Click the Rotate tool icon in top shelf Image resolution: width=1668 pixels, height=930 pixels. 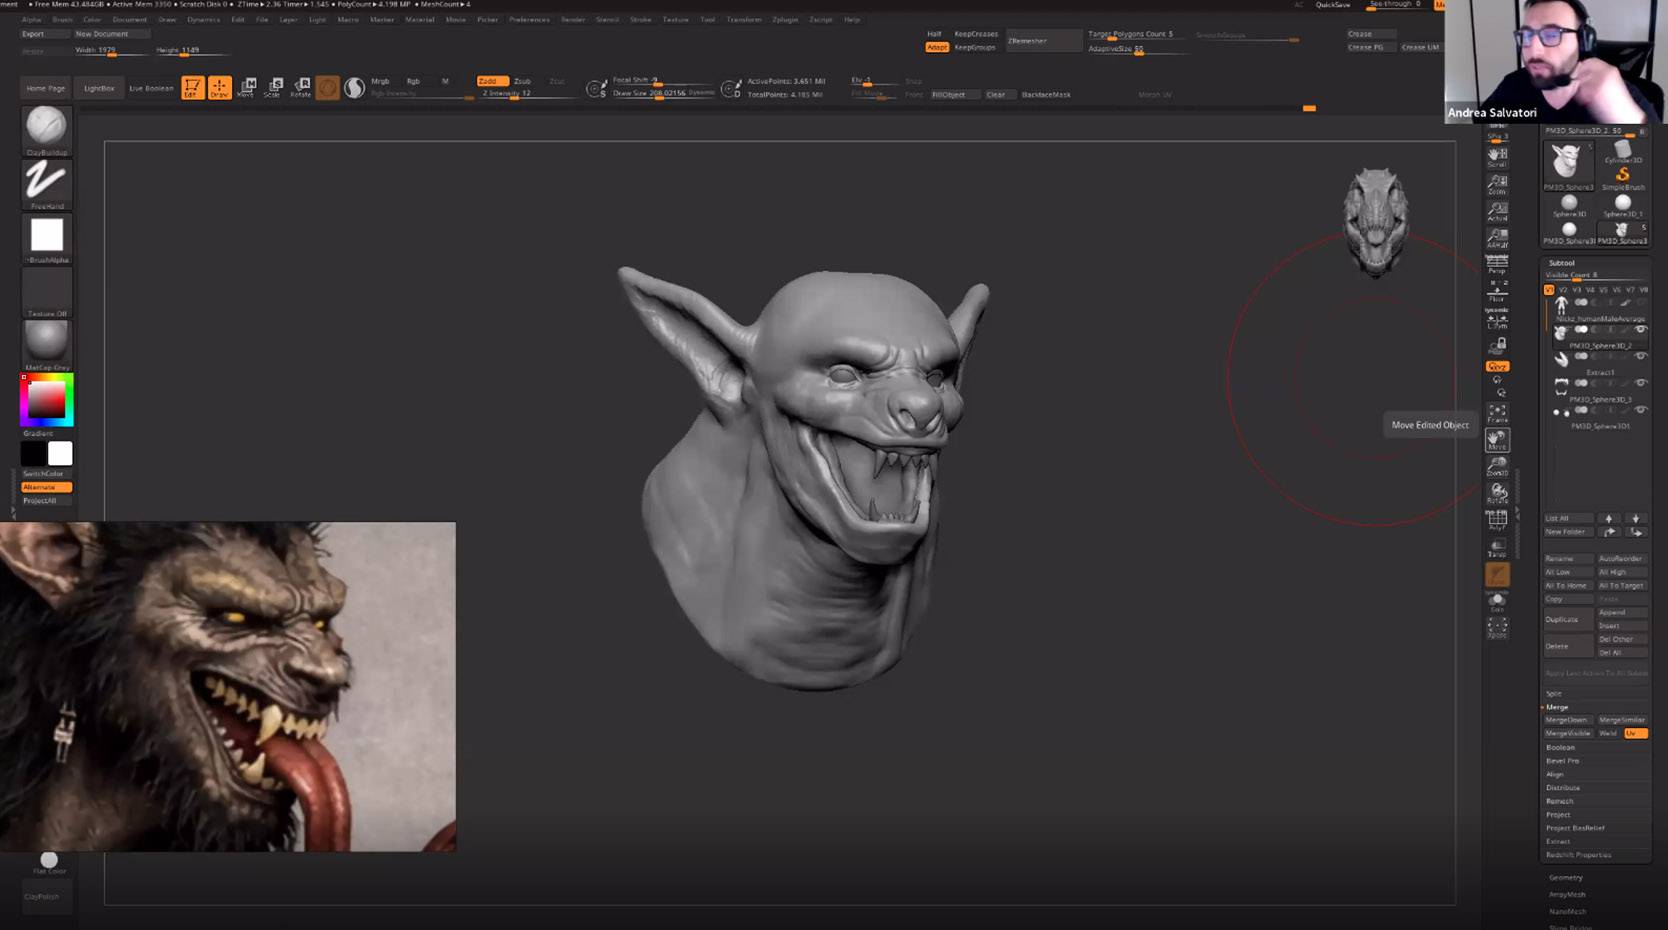coord(300,88)
